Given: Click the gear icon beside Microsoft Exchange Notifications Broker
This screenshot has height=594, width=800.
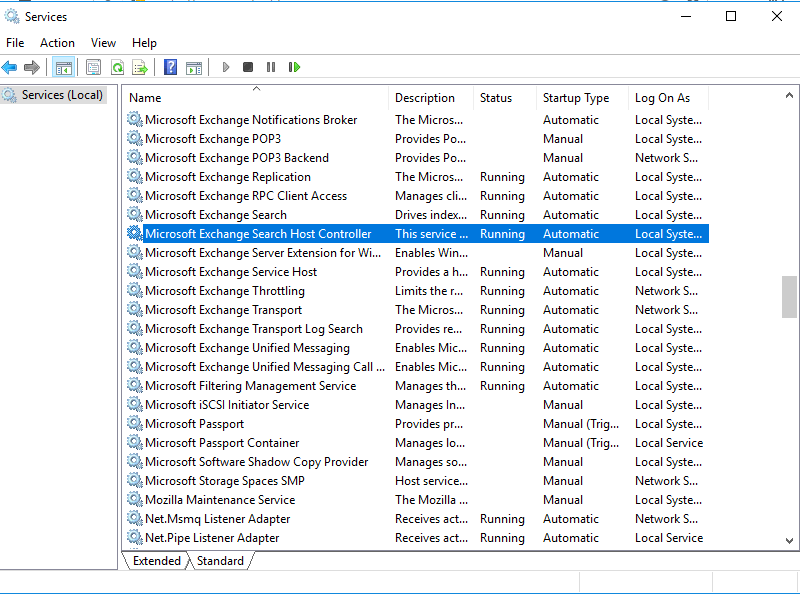Looking at the screenshot, I should (135, 119).
